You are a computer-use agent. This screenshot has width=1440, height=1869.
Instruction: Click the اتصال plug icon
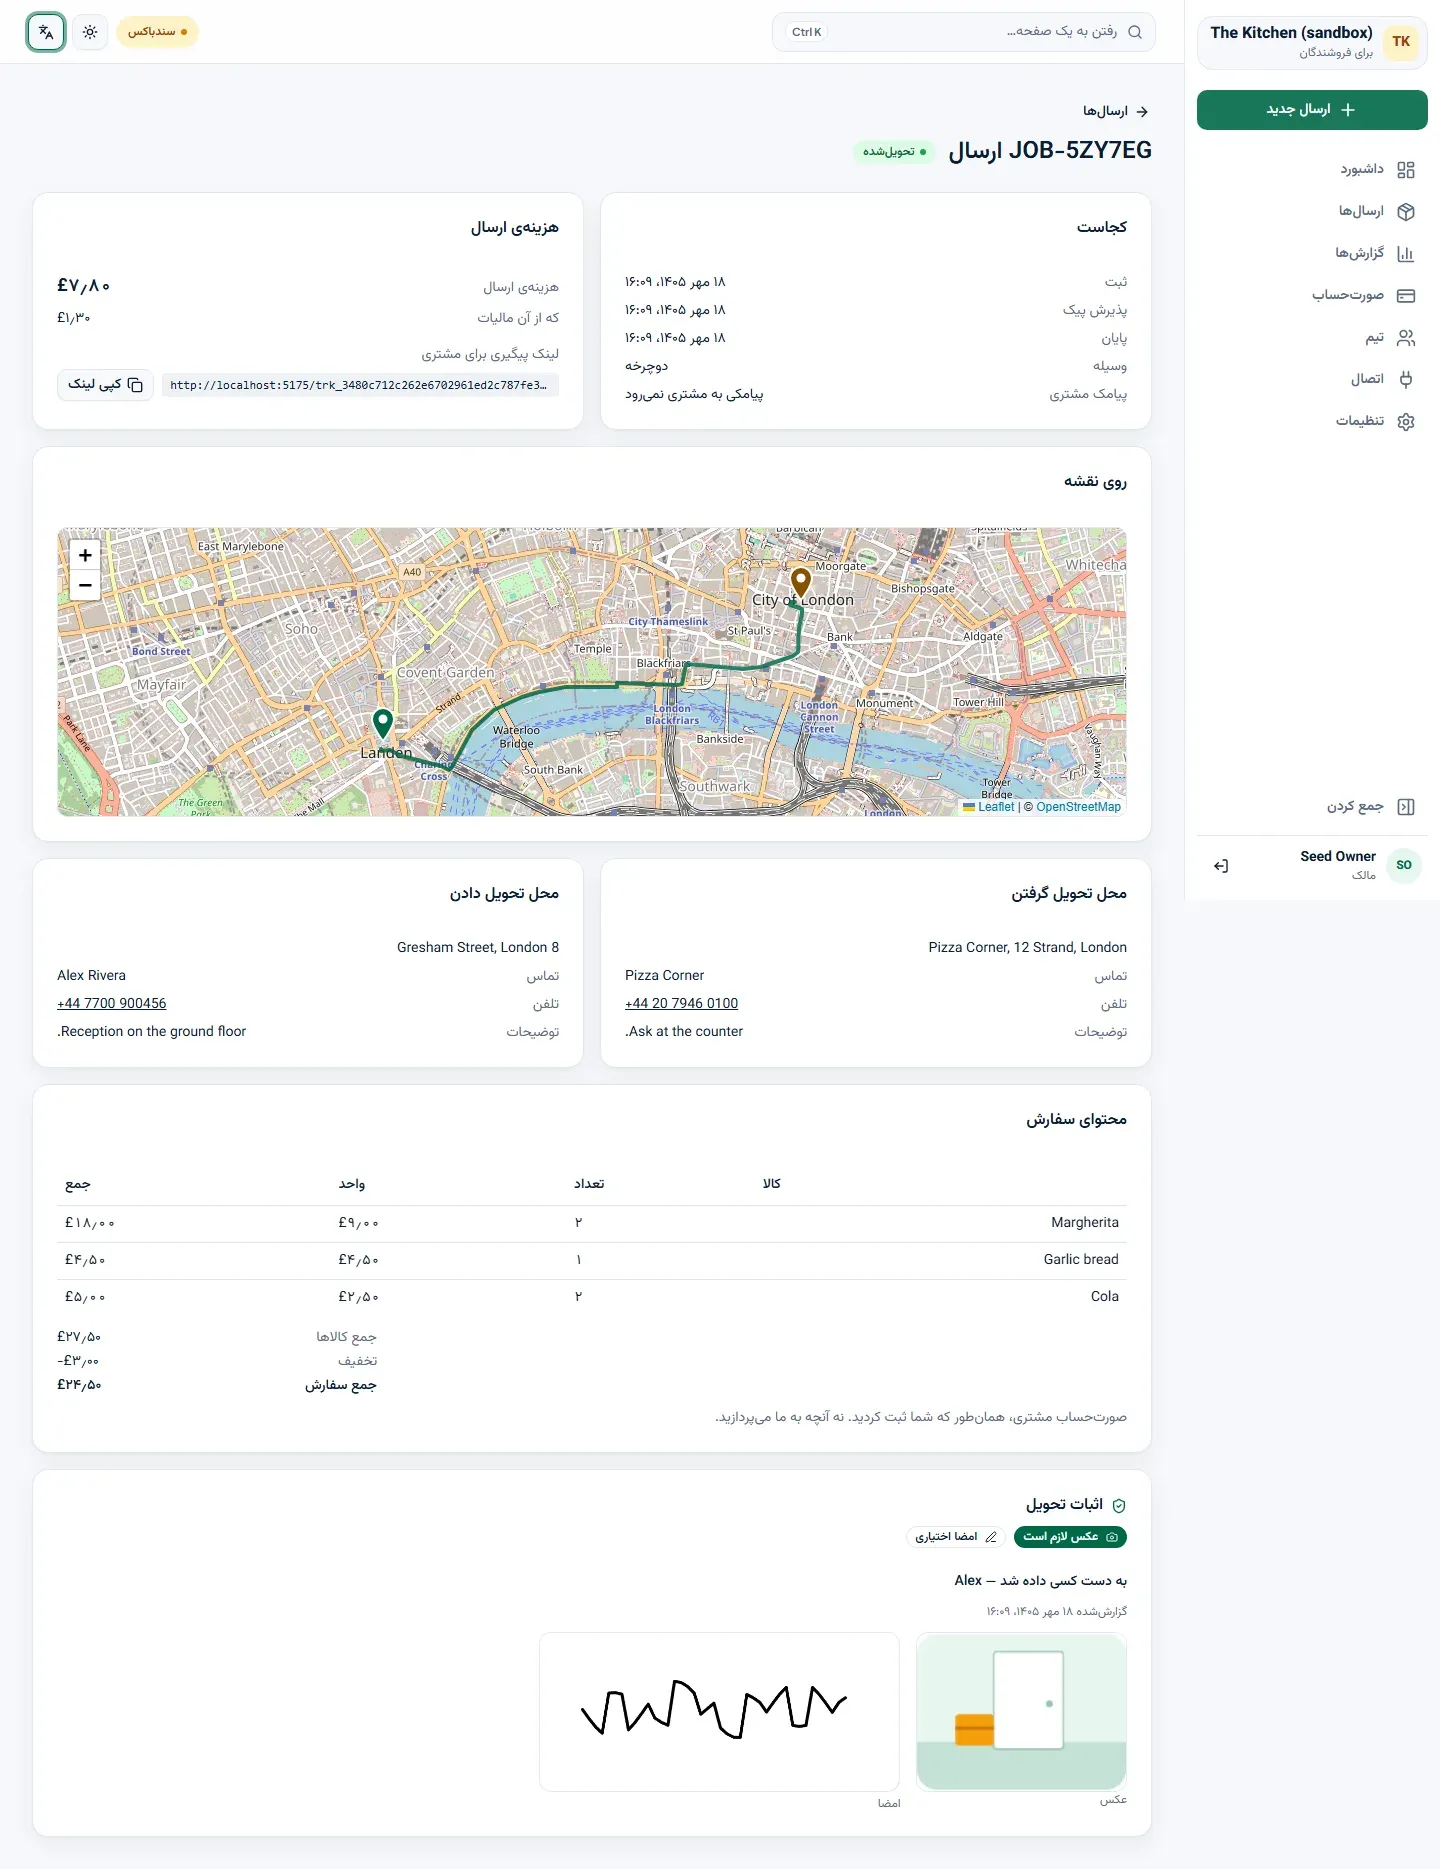1406,380
